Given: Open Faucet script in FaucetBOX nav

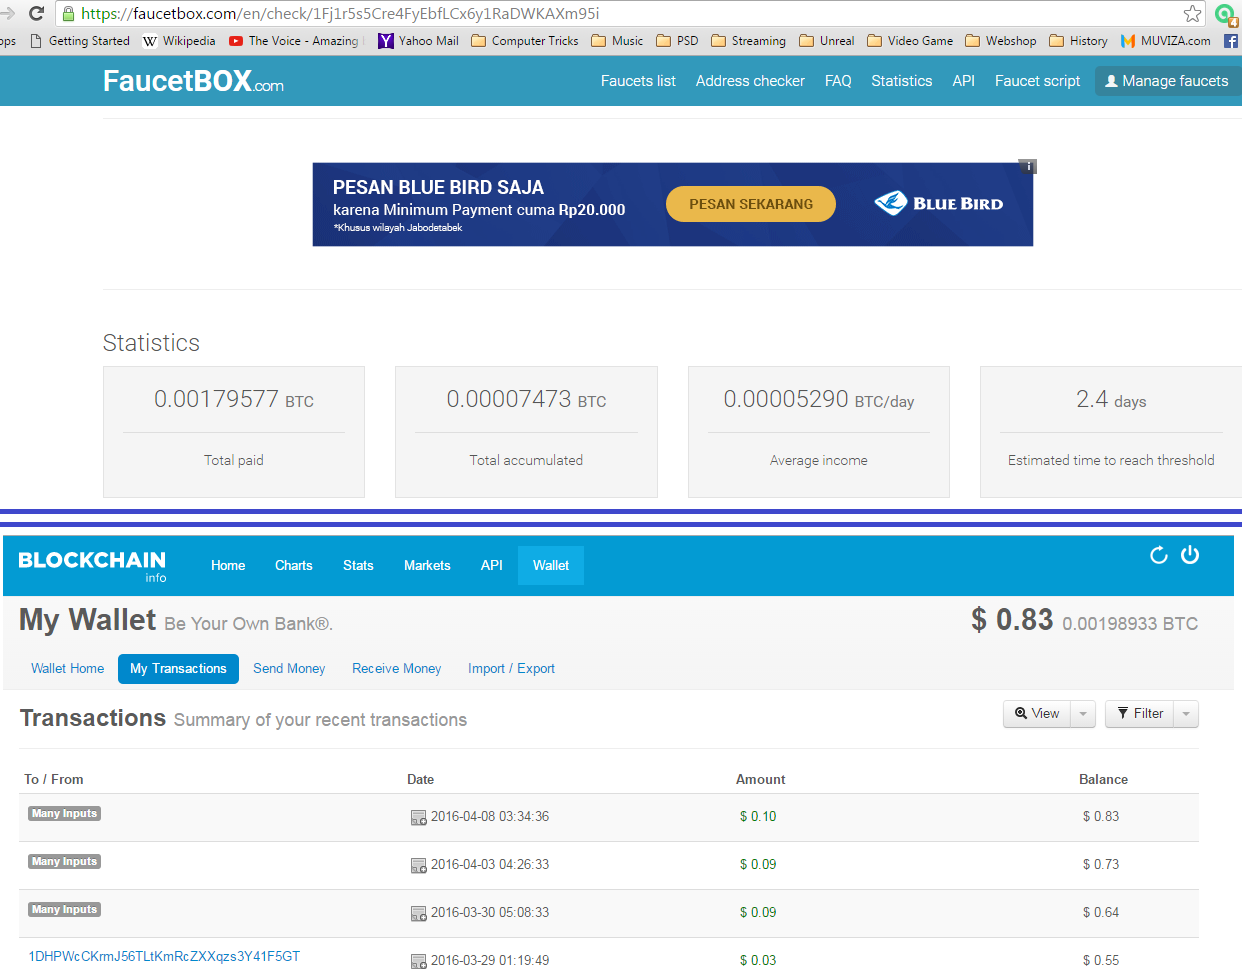Looking at the screenshot, I should tap(1037, 81).
